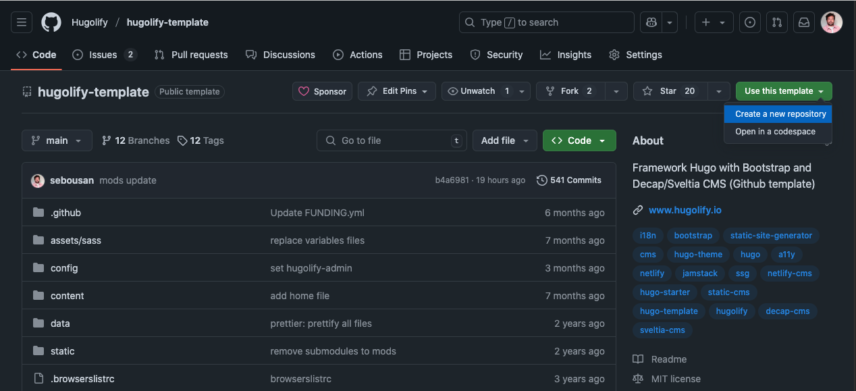Expand the Fork dropdown arrow

pyautogui.click(x=617, y=91)
